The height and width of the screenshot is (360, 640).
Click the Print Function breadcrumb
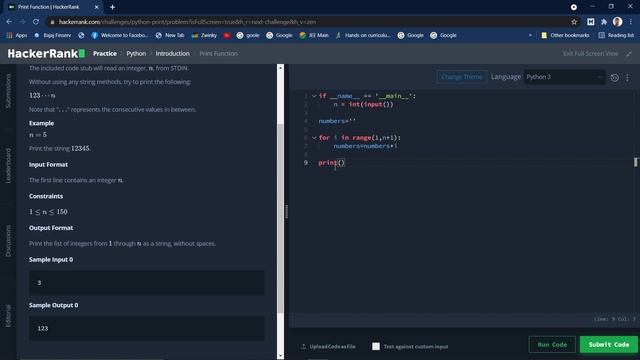pos(218,53)
